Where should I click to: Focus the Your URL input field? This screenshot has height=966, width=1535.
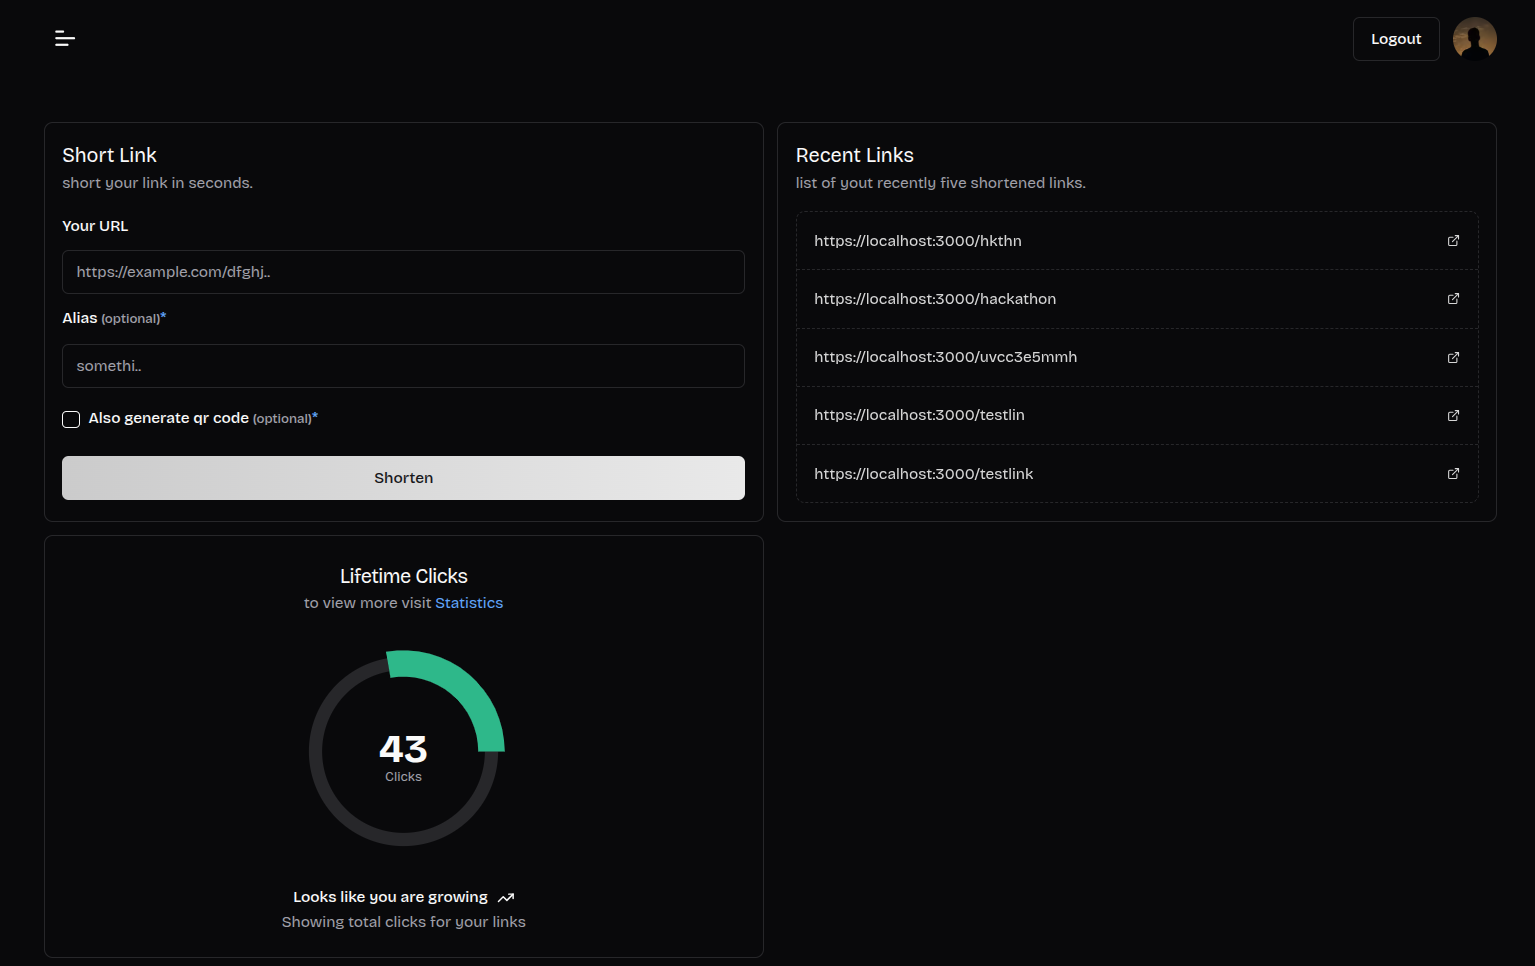(403, 272)
